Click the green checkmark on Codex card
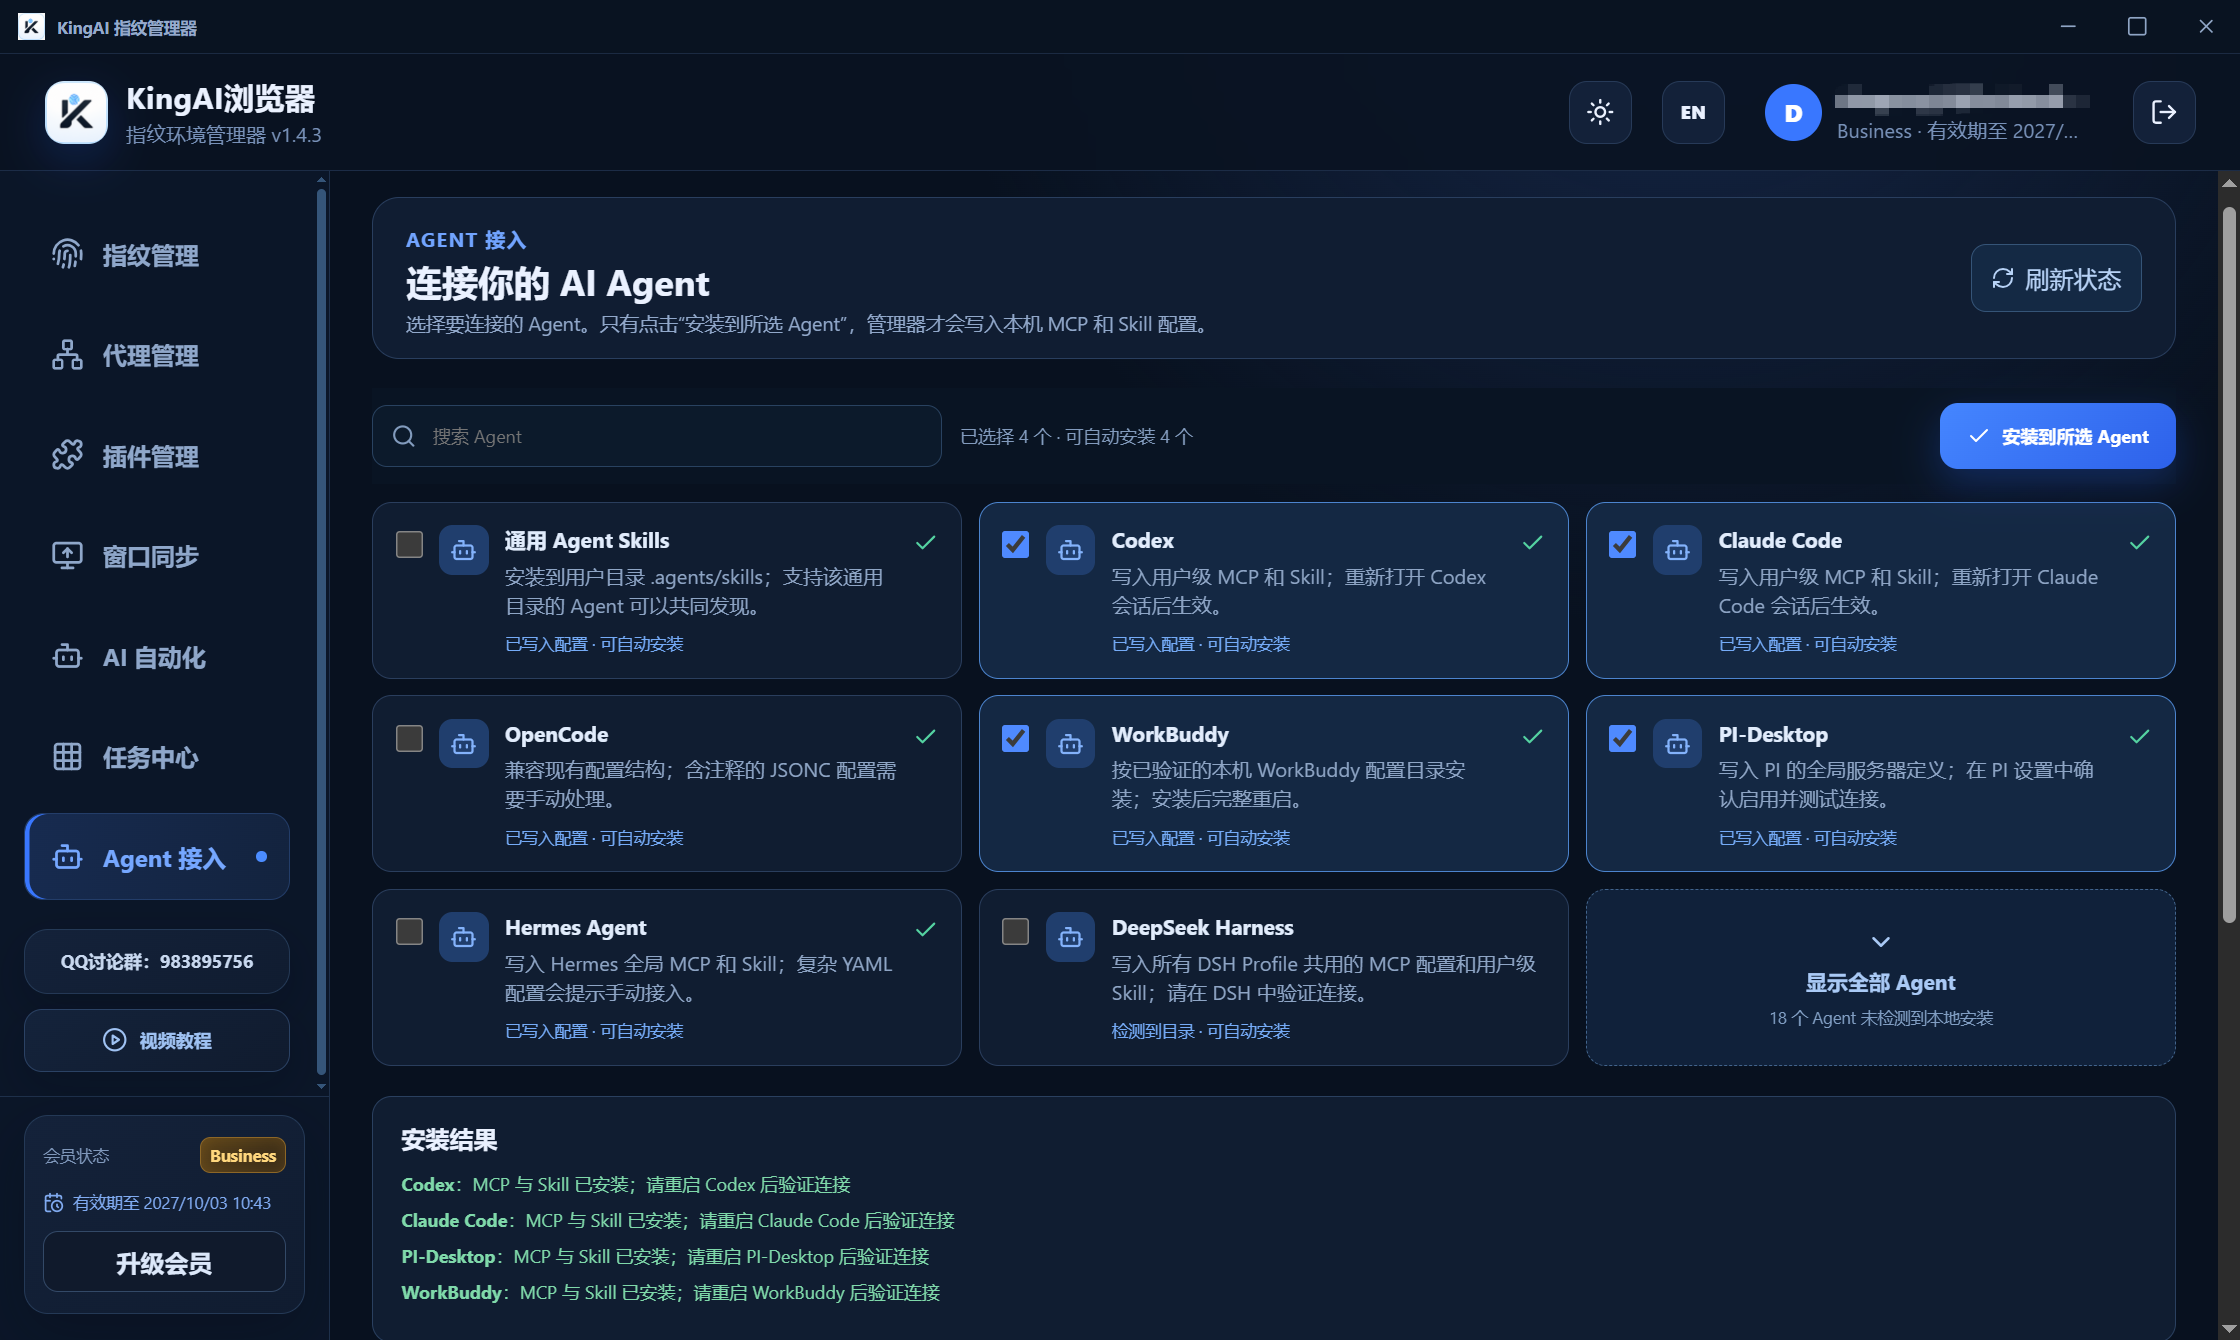 tap(1532, 542)
